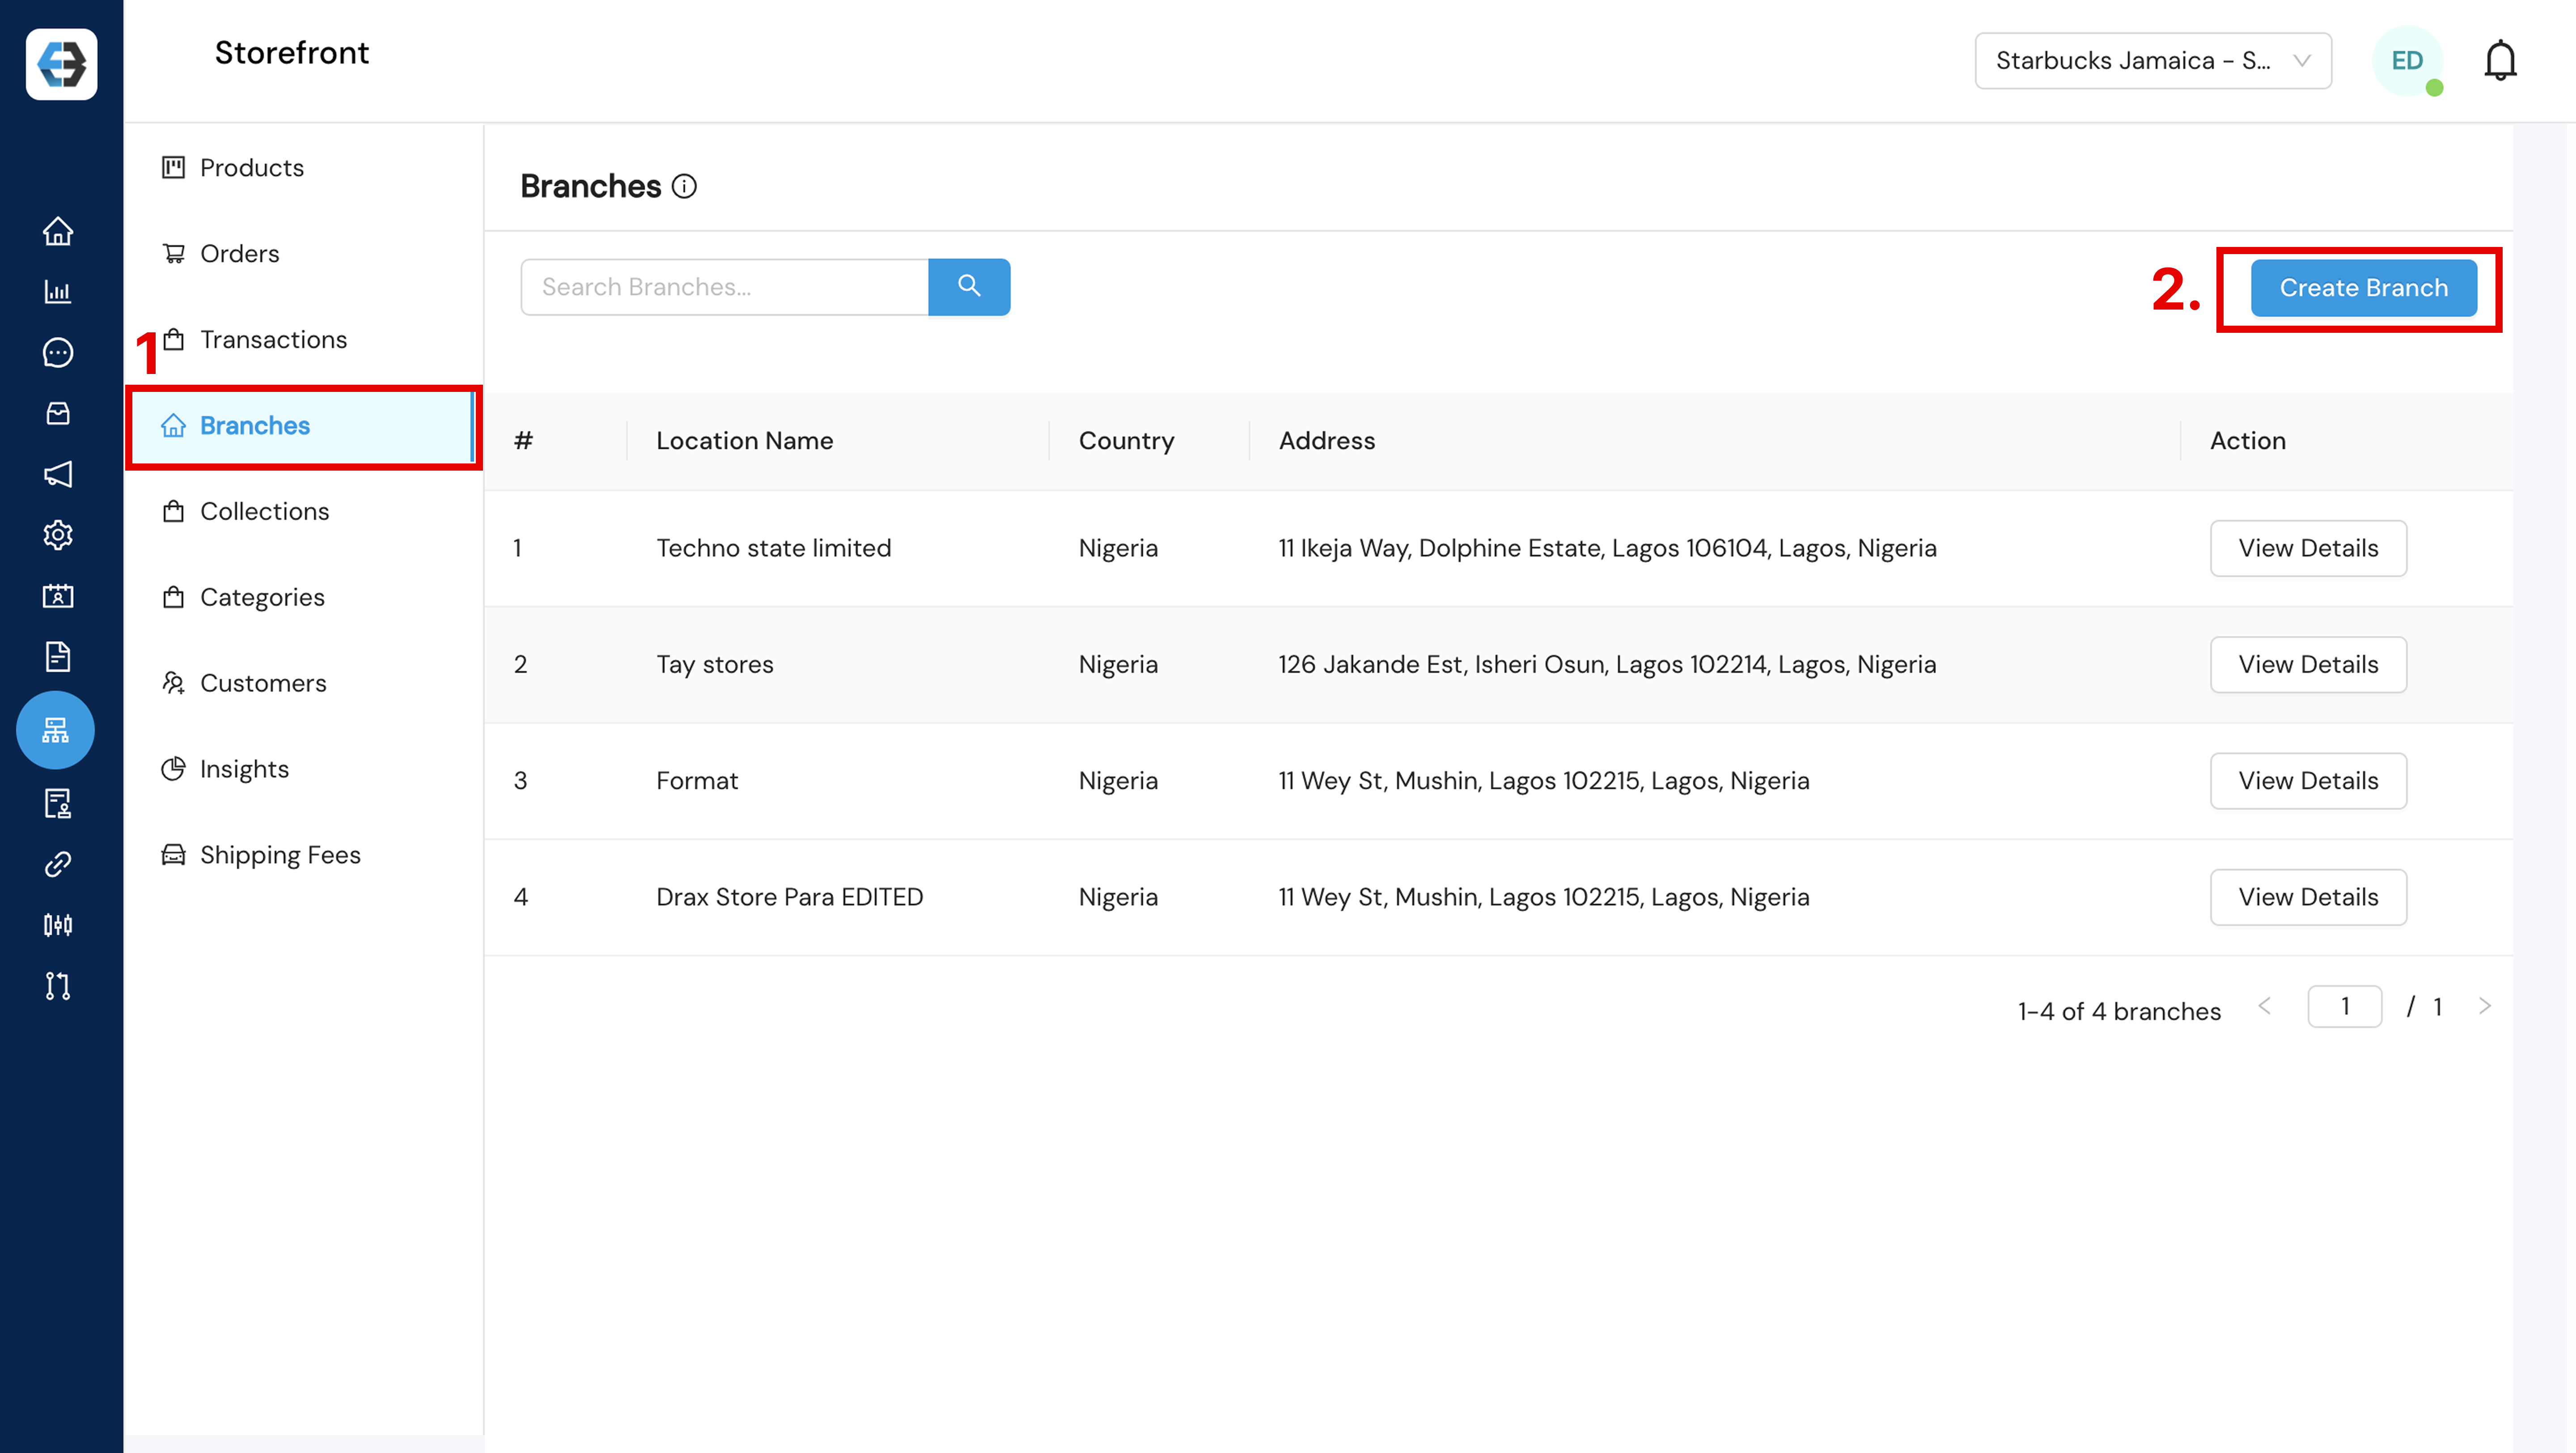Click the Create Branch button
Image resolution: width=2576 pixels, height=1453 pixels.
(2363, 288)
